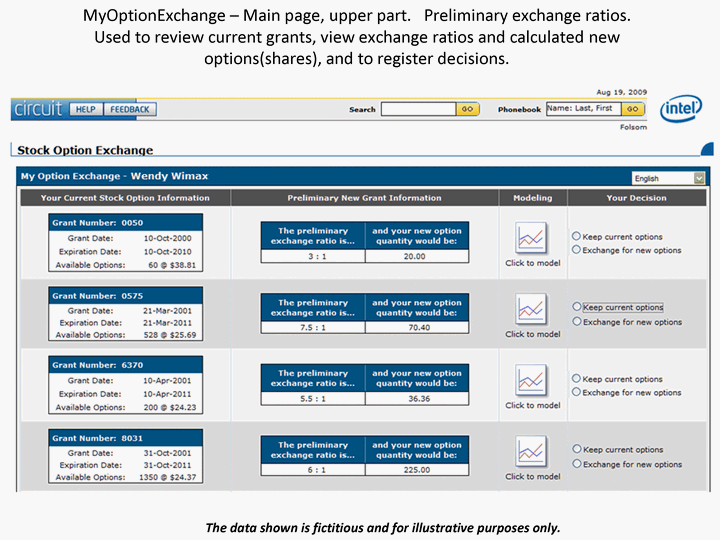Select Keep current options for grant 0575

tap(577, 308)
